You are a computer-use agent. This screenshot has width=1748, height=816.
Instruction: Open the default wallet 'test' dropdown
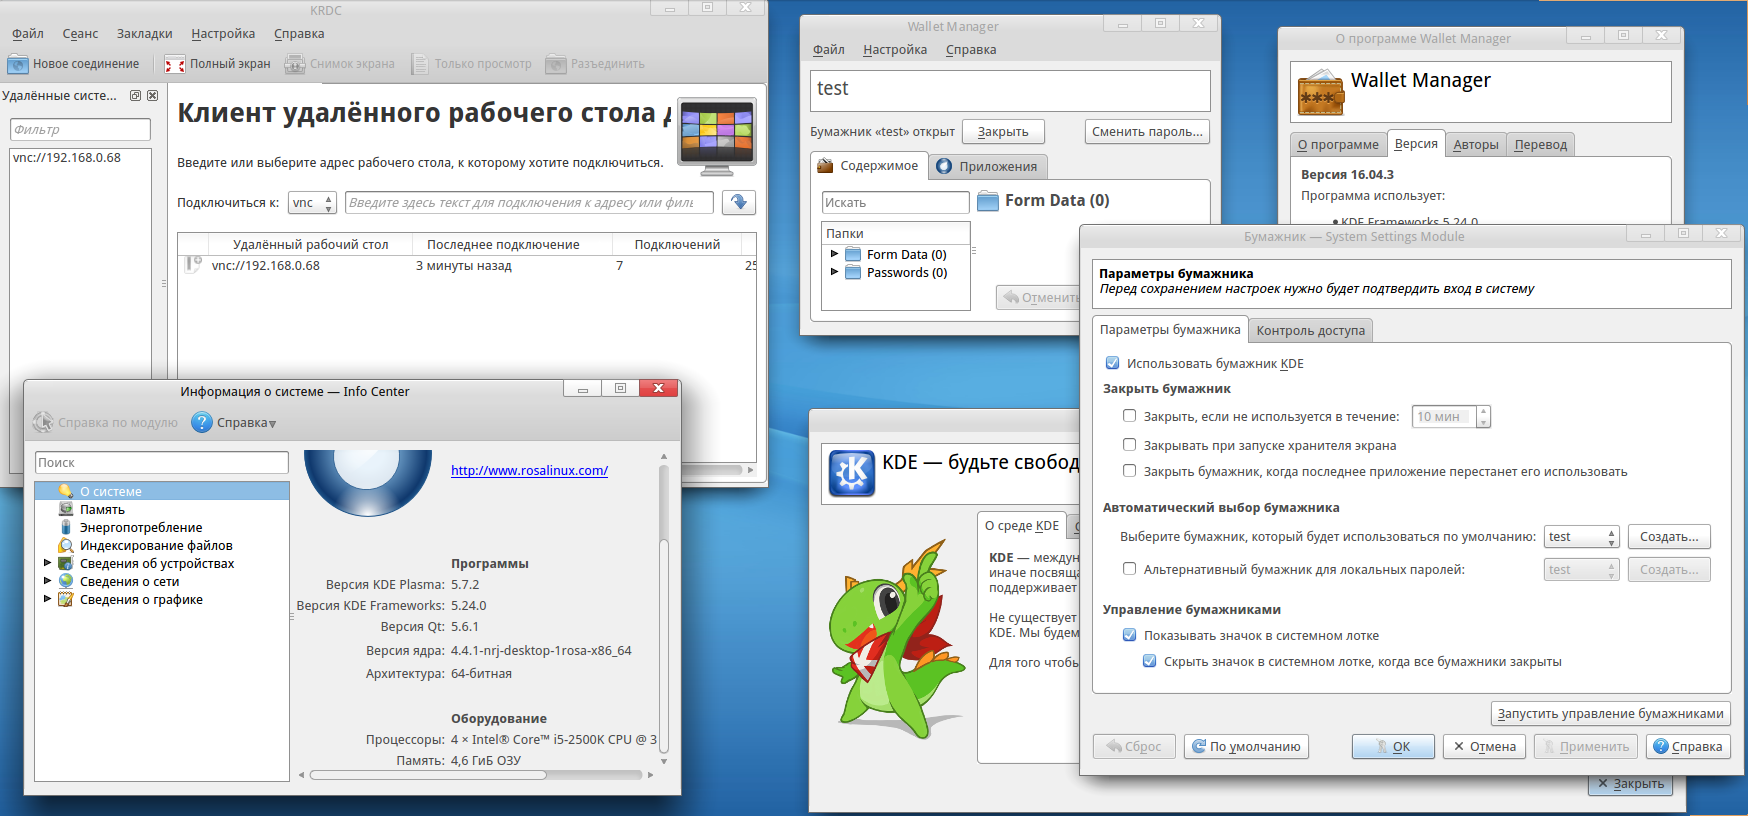(1581, 537)
